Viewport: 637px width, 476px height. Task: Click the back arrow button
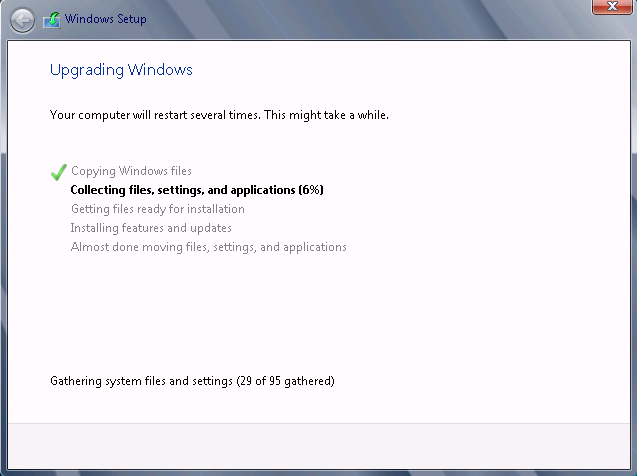click(x=22, y=20)
